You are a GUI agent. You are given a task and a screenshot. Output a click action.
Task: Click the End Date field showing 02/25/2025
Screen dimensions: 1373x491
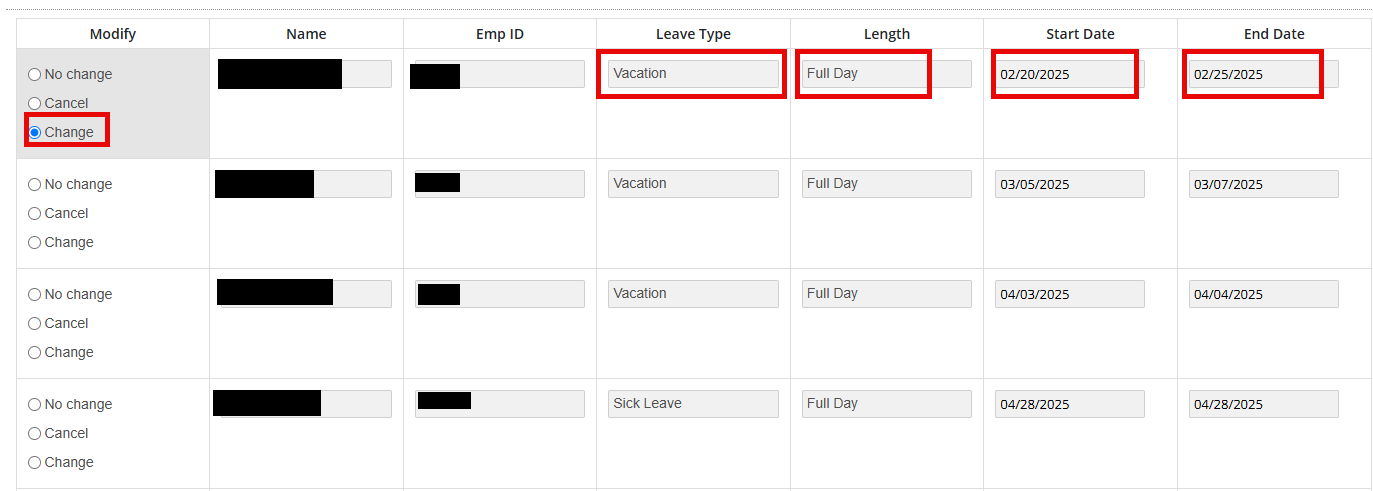[1263, 74]
